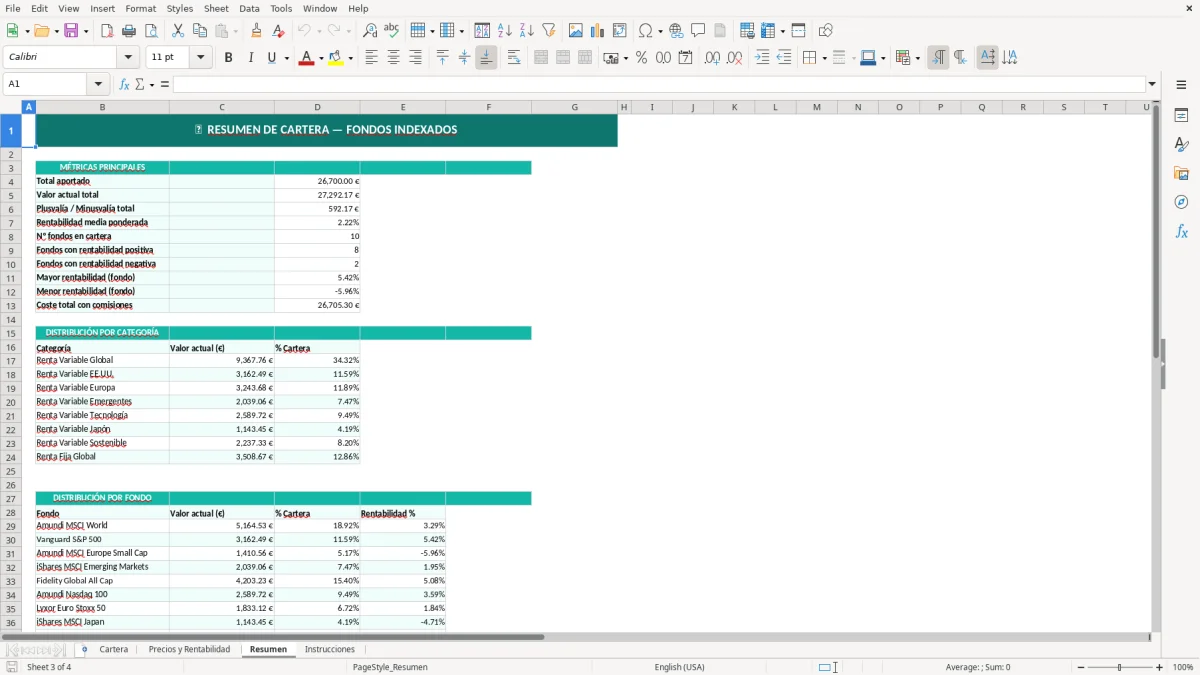
Task: Open Find and Replace
Action: pos(370,31)
